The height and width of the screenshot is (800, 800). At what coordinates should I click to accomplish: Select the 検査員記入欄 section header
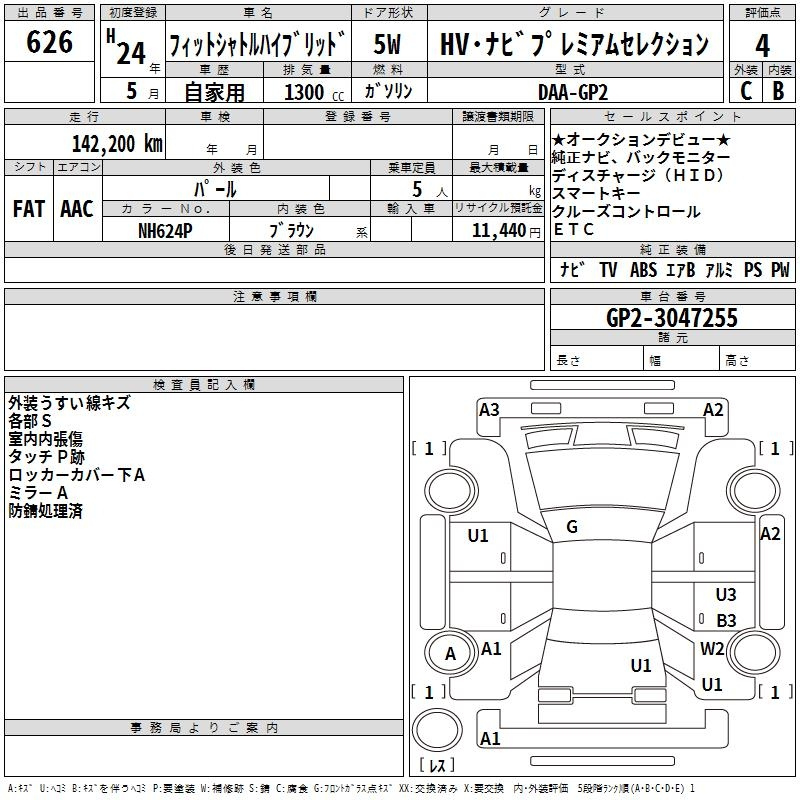tap(204, 385)
